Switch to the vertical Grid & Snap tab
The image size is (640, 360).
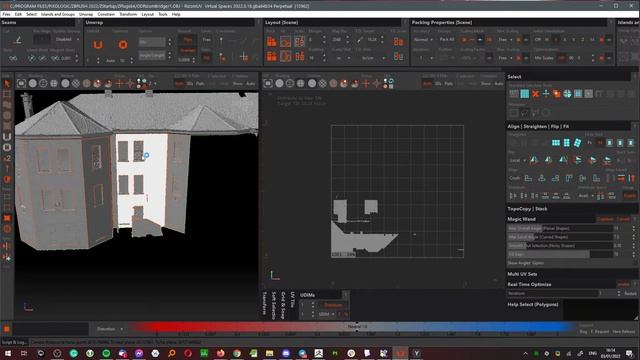point(283,305)
